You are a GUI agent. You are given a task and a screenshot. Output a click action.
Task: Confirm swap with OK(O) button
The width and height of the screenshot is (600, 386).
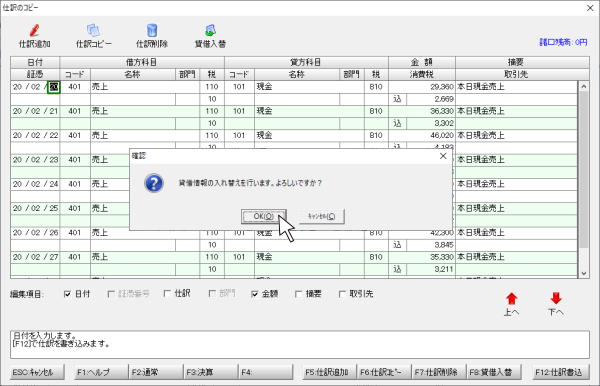[x=264, y=217]
